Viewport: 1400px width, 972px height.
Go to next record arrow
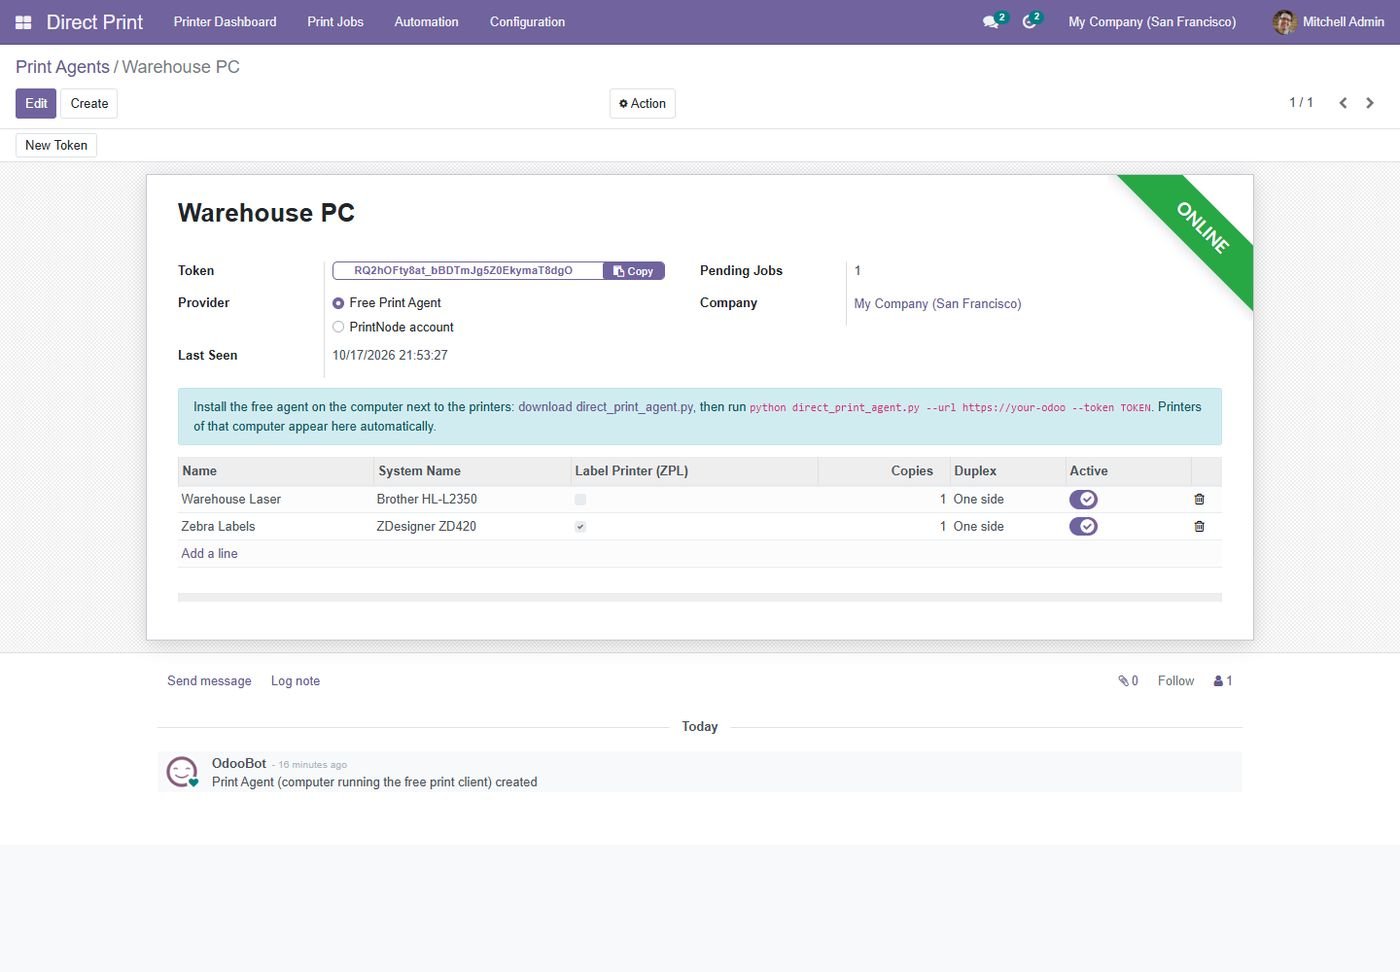coord(1370,103)
